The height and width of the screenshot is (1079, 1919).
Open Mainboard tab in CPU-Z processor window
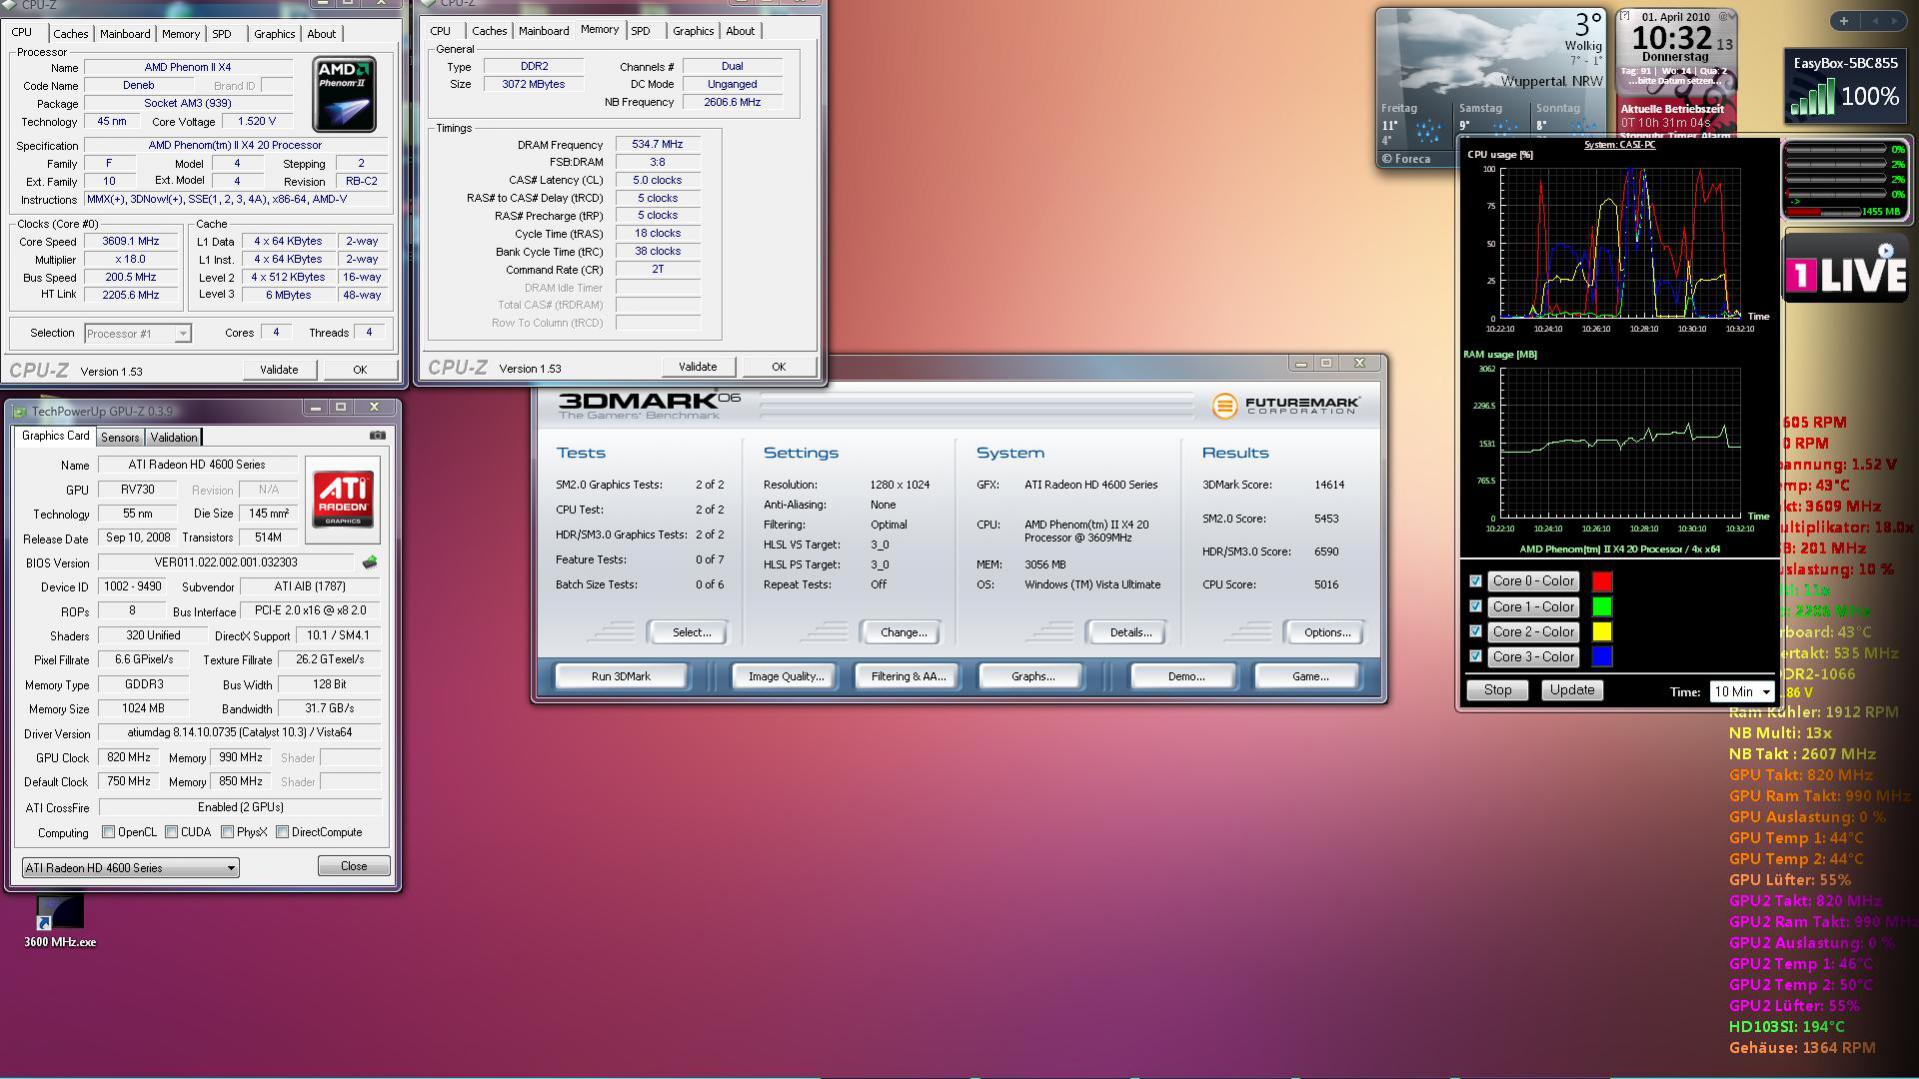click(125, 34)
